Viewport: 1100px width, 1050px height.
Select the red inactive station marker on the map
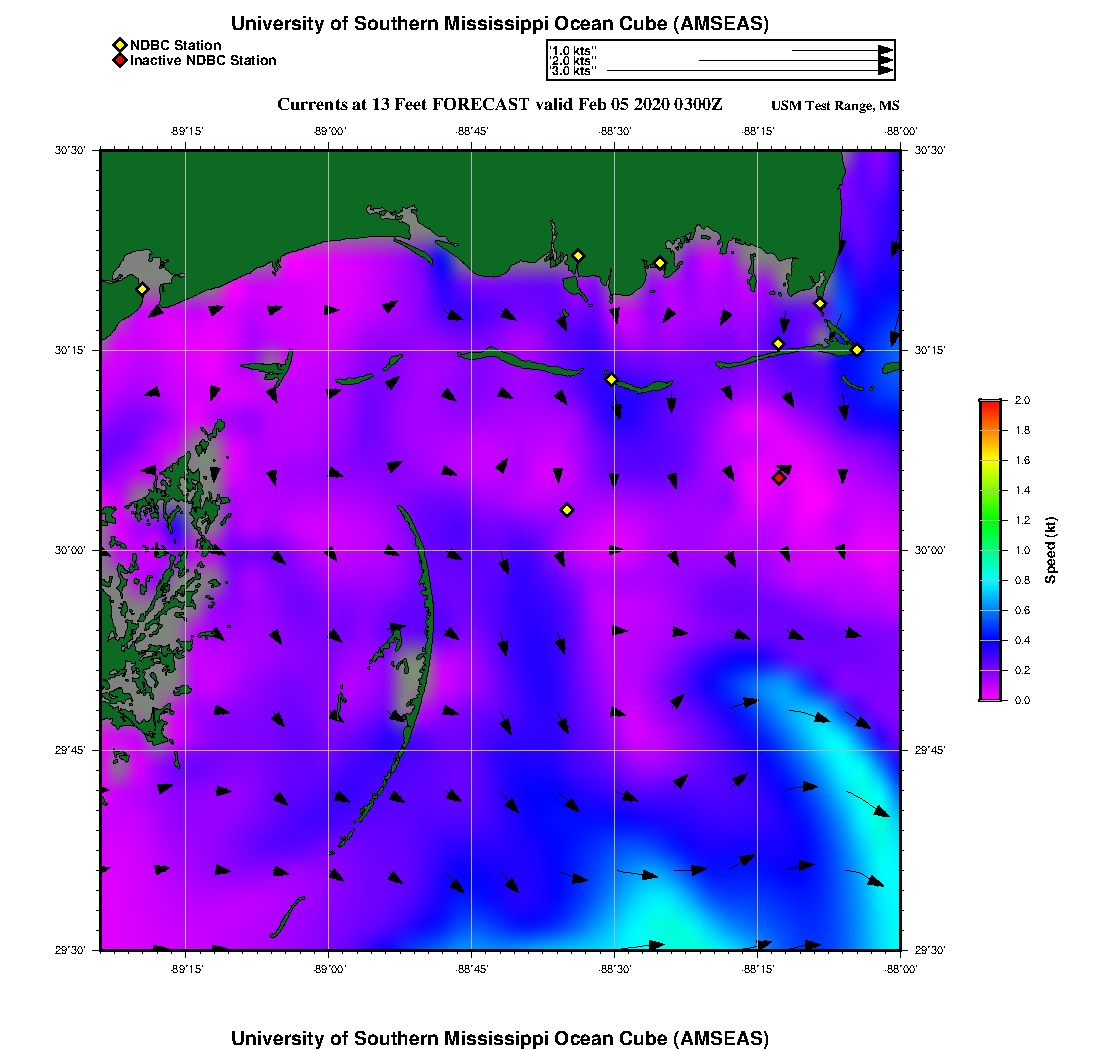[x=778, y=478]
